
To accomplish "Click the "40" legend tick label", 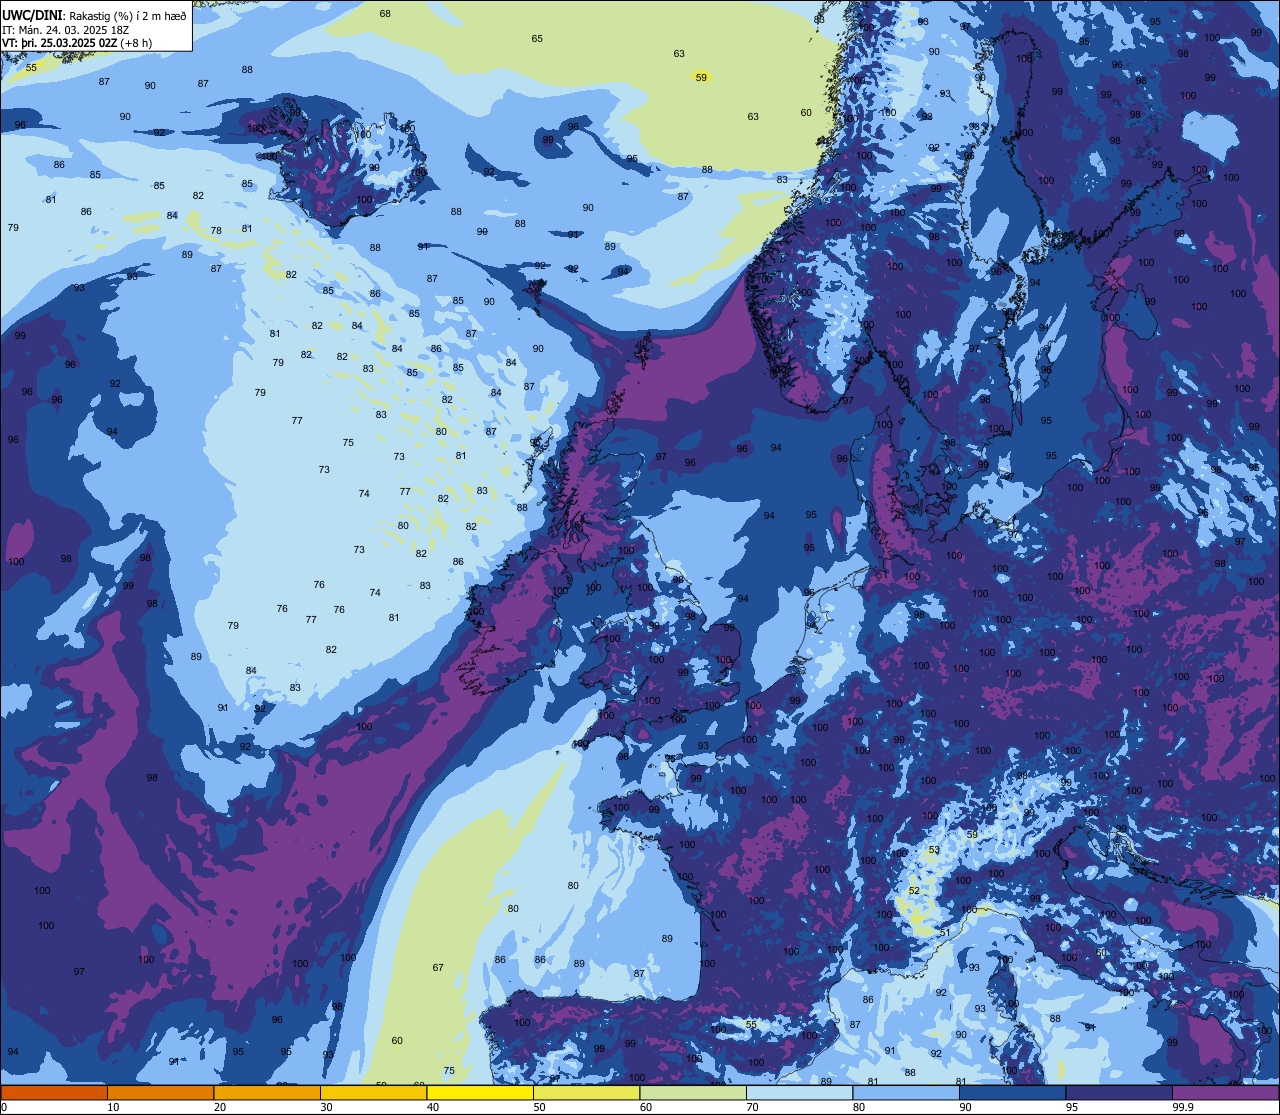I will (433, 1107).
